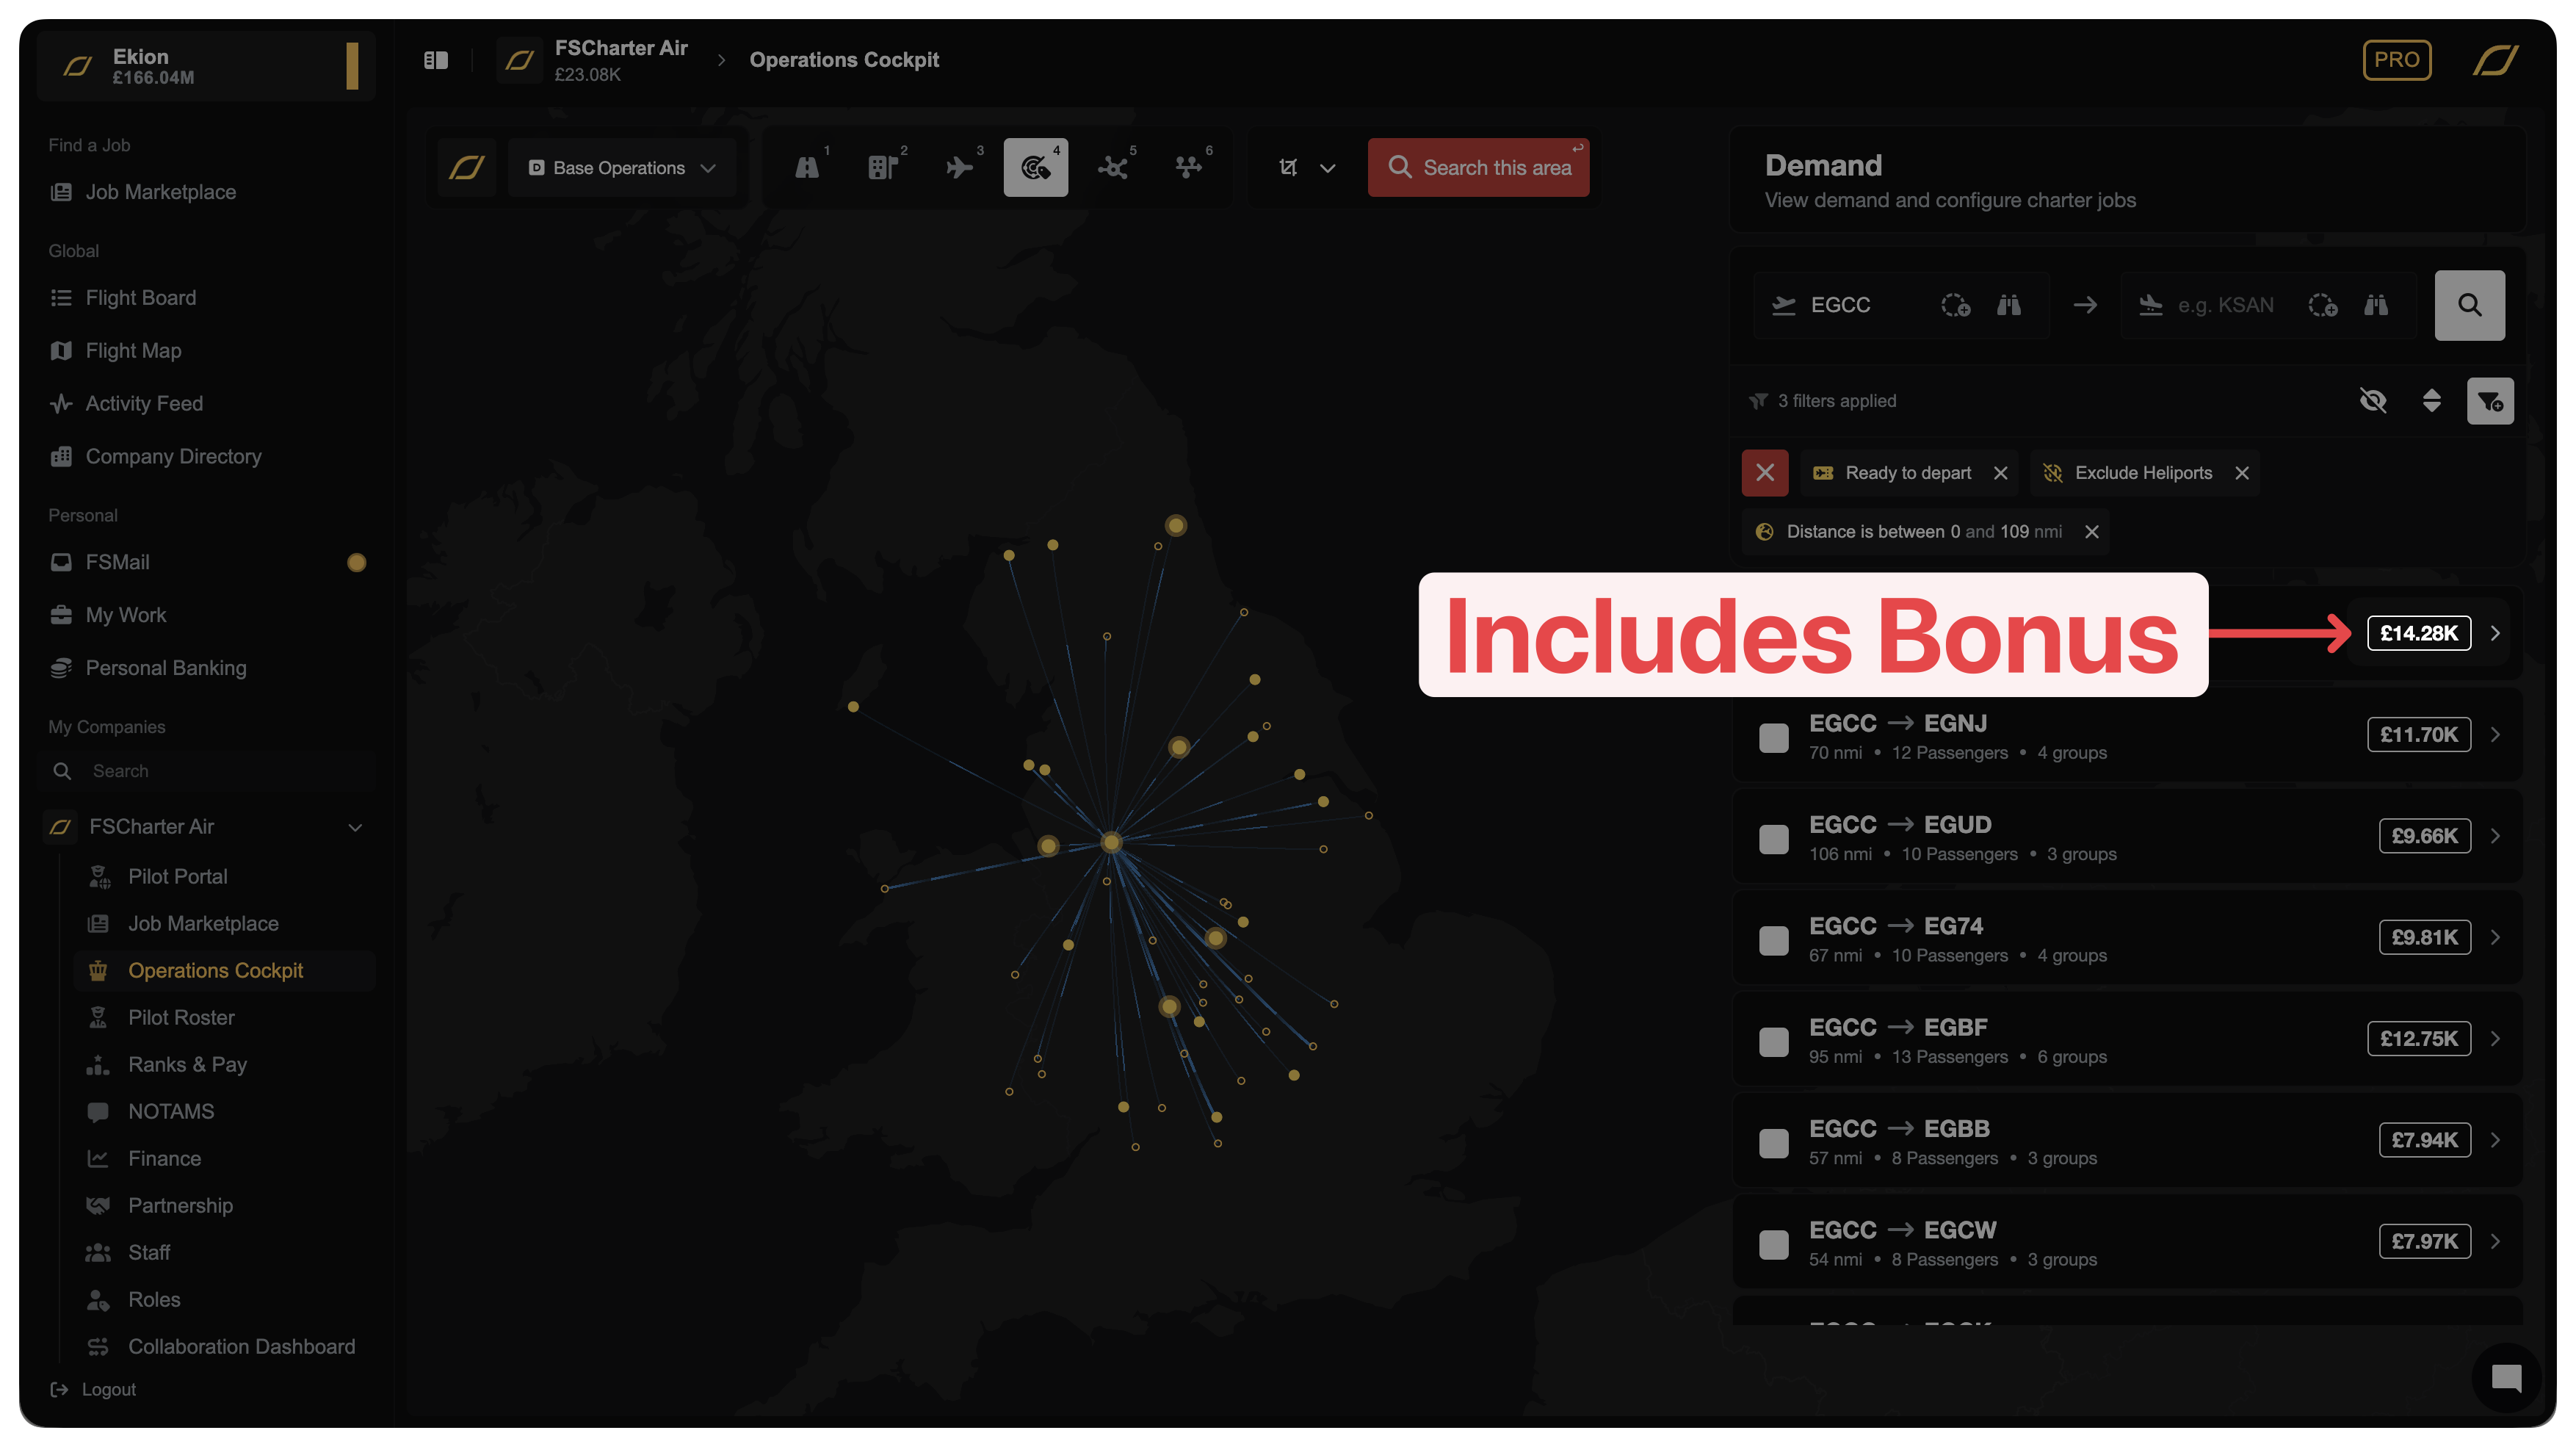Expand the crop tool dropdown chevron
2576x1447 pixels.
(x=1328, y=168)
